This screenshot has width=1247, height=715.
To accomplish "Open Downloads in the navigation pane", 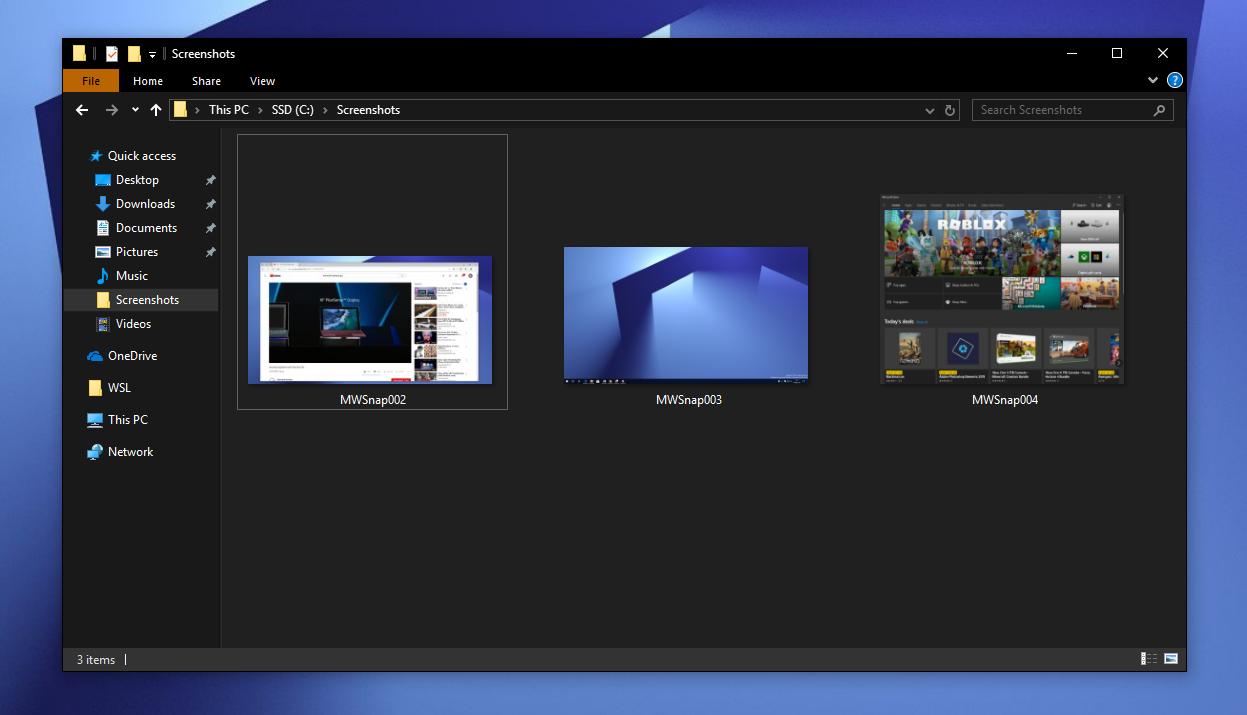I will (x=145, y=204).
